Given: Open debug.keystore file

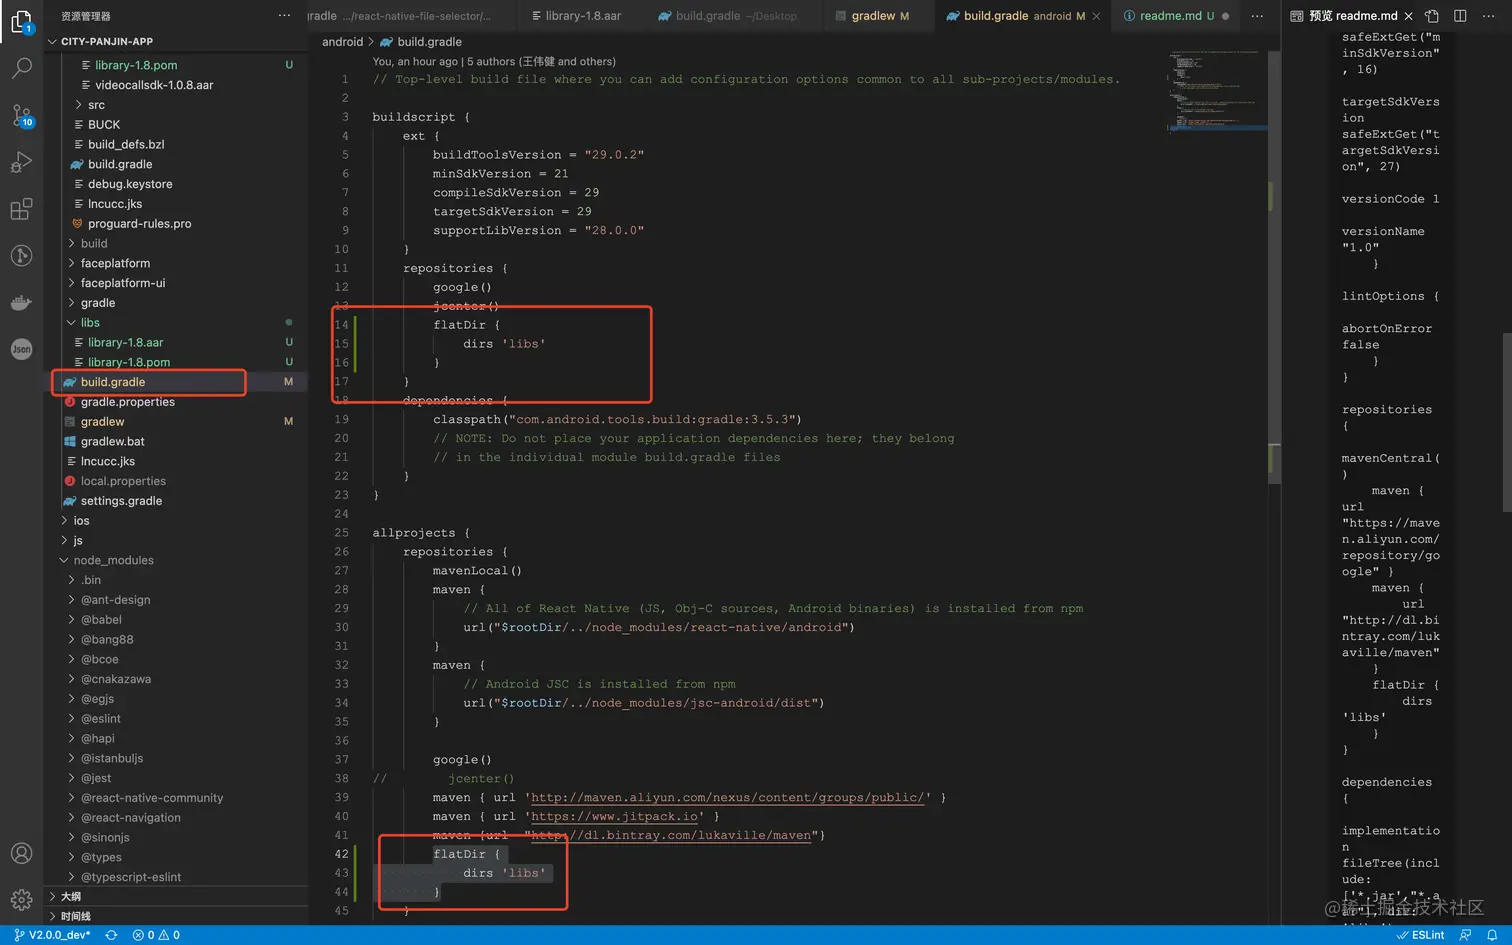Looking at the screenshot, I should (x=130, y=184).
